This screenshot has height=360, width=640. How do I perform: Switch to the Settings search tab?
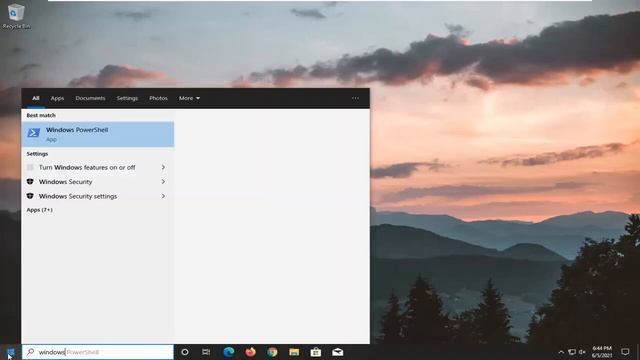[127, 98]
